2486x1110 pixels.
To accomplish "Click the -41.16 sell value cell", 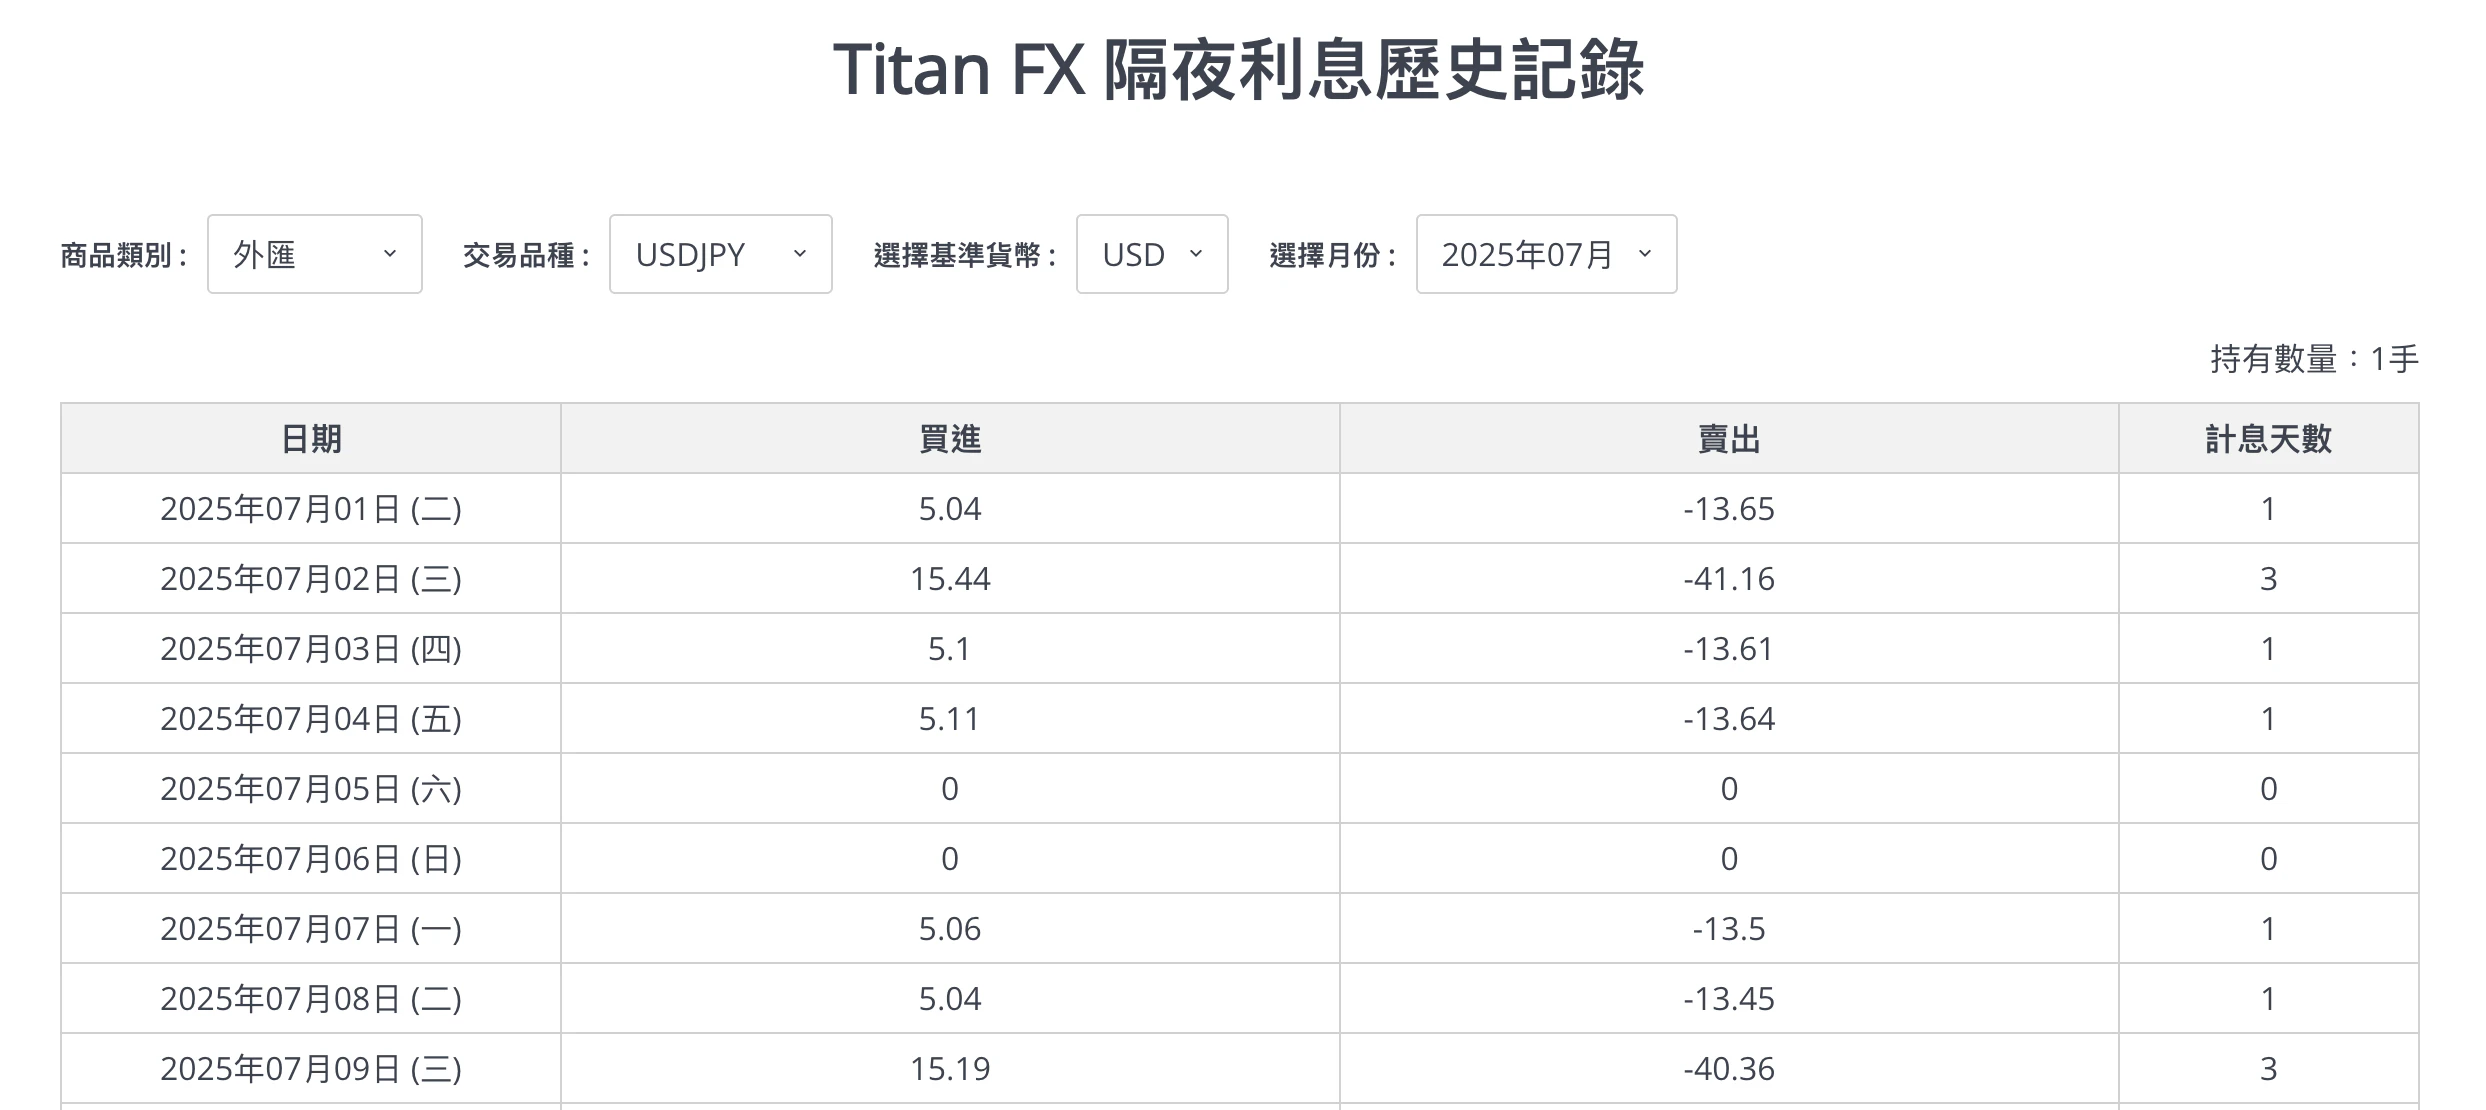I will tap(1728, 579).
